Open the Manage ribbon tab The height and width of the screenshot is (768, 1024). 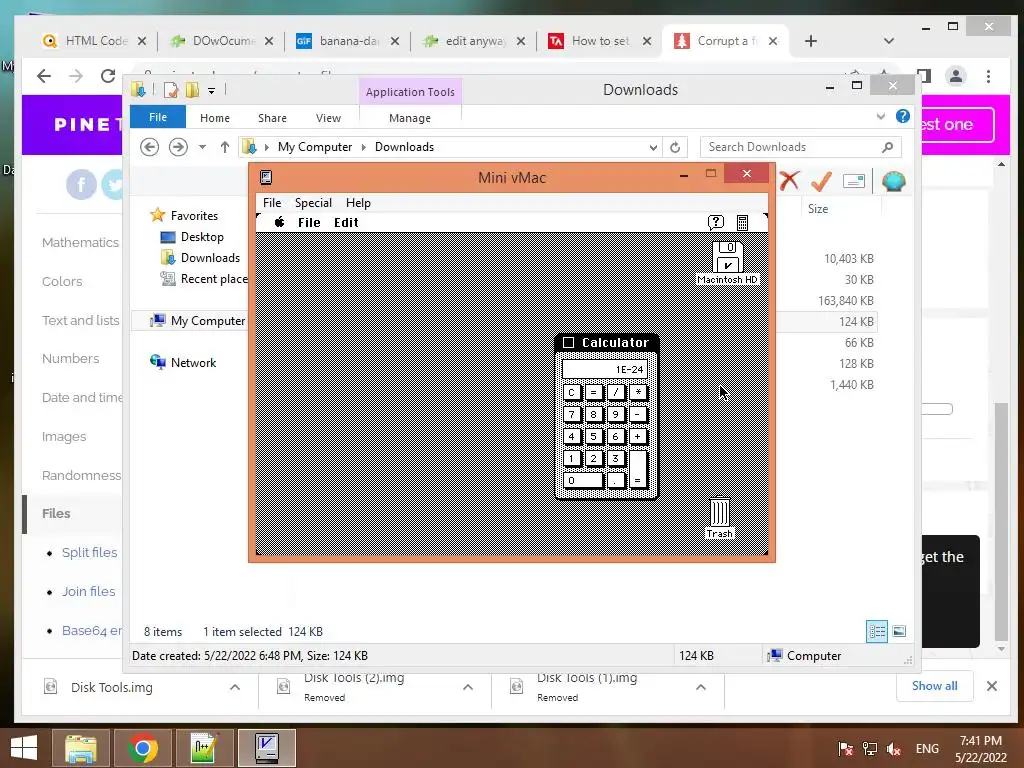[x=410, y=118]
